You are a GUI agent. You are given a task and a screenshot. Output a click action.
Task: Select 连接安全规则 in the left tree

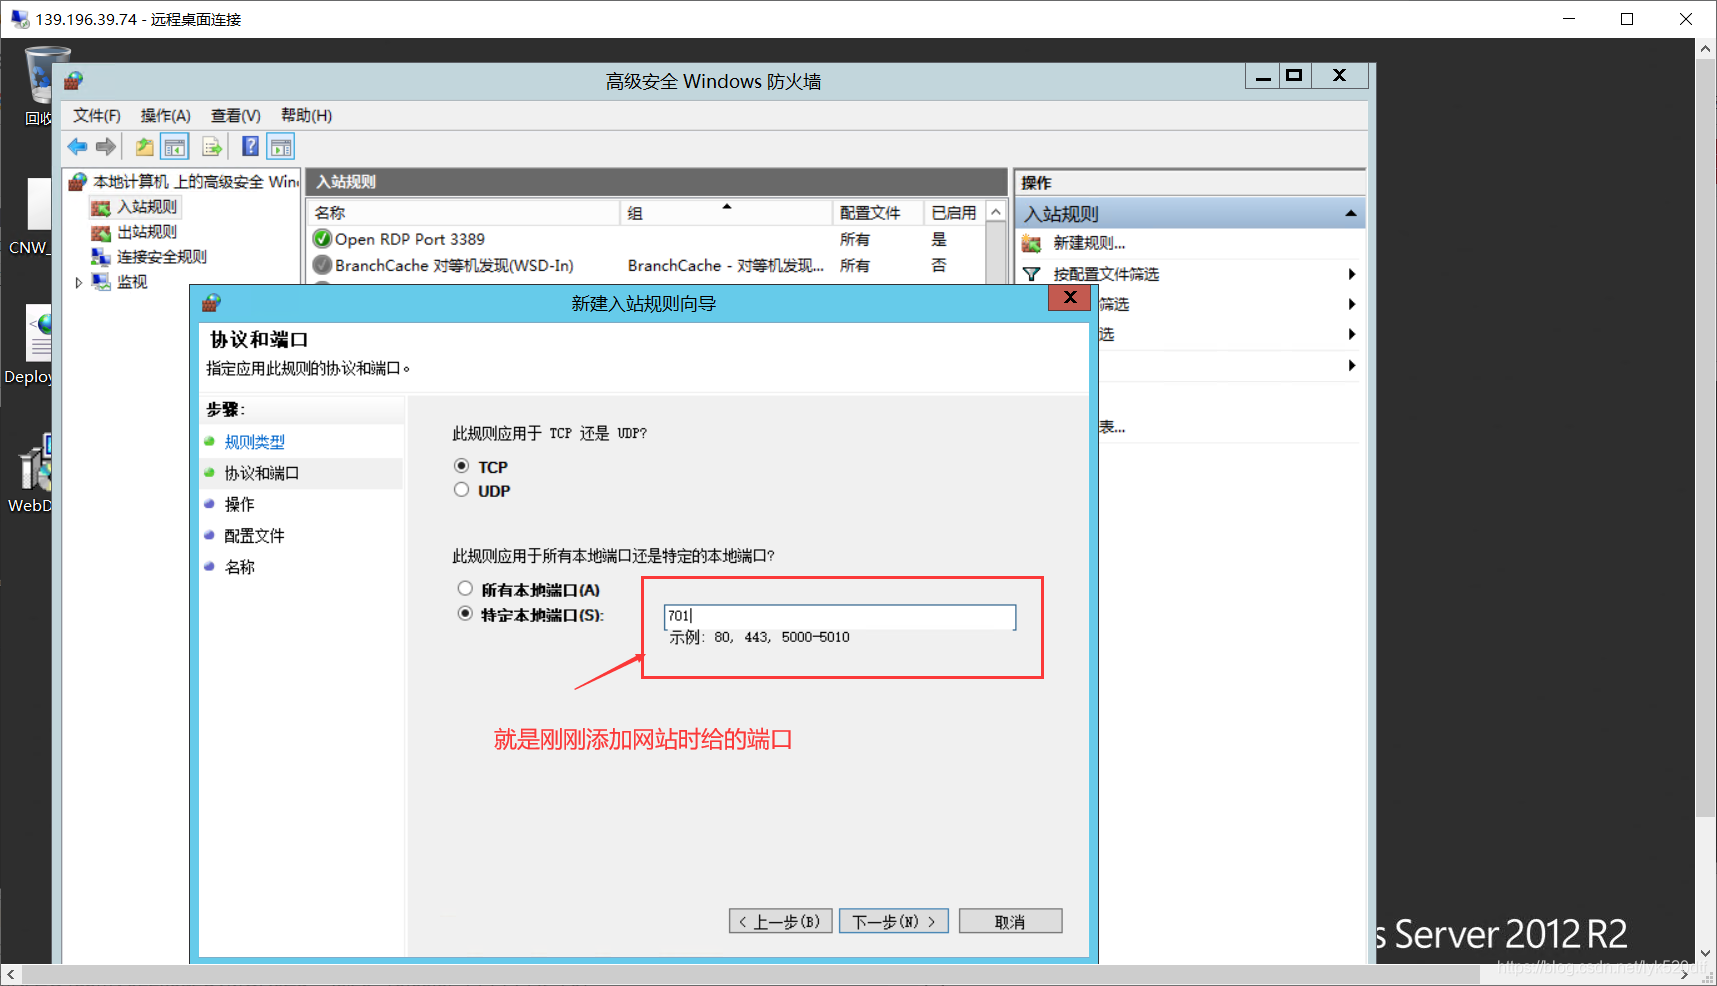162,257
